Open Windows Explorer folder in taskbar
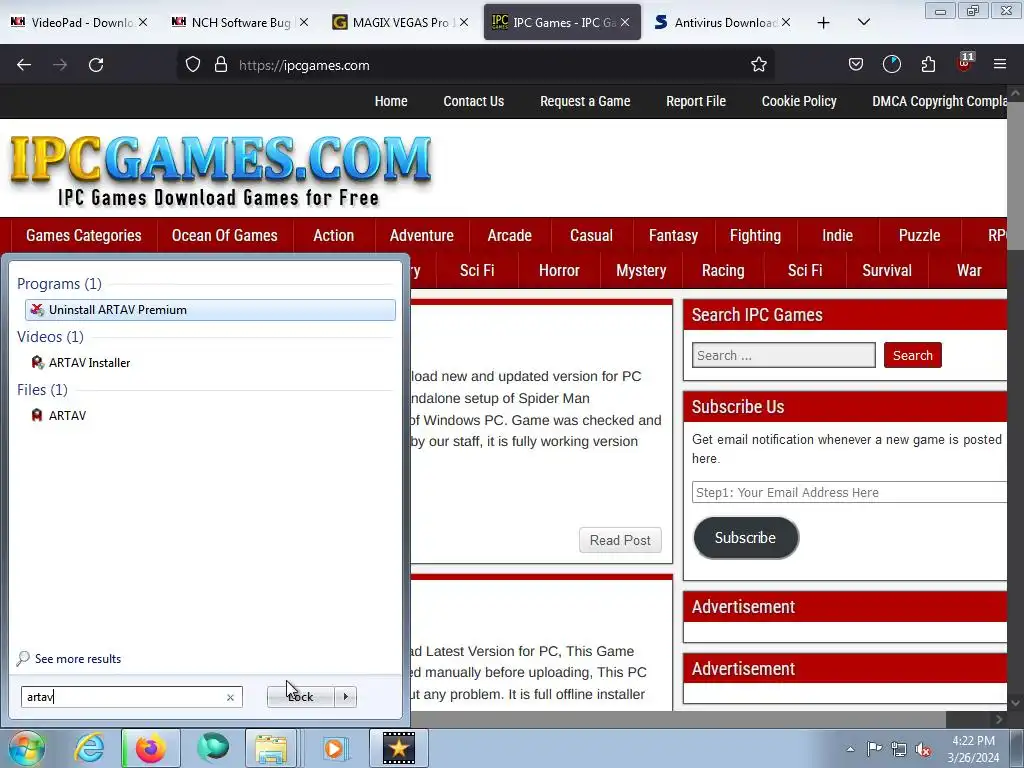Image resolution: width=1024 pixels, height=768 pixels. point(272,748)
